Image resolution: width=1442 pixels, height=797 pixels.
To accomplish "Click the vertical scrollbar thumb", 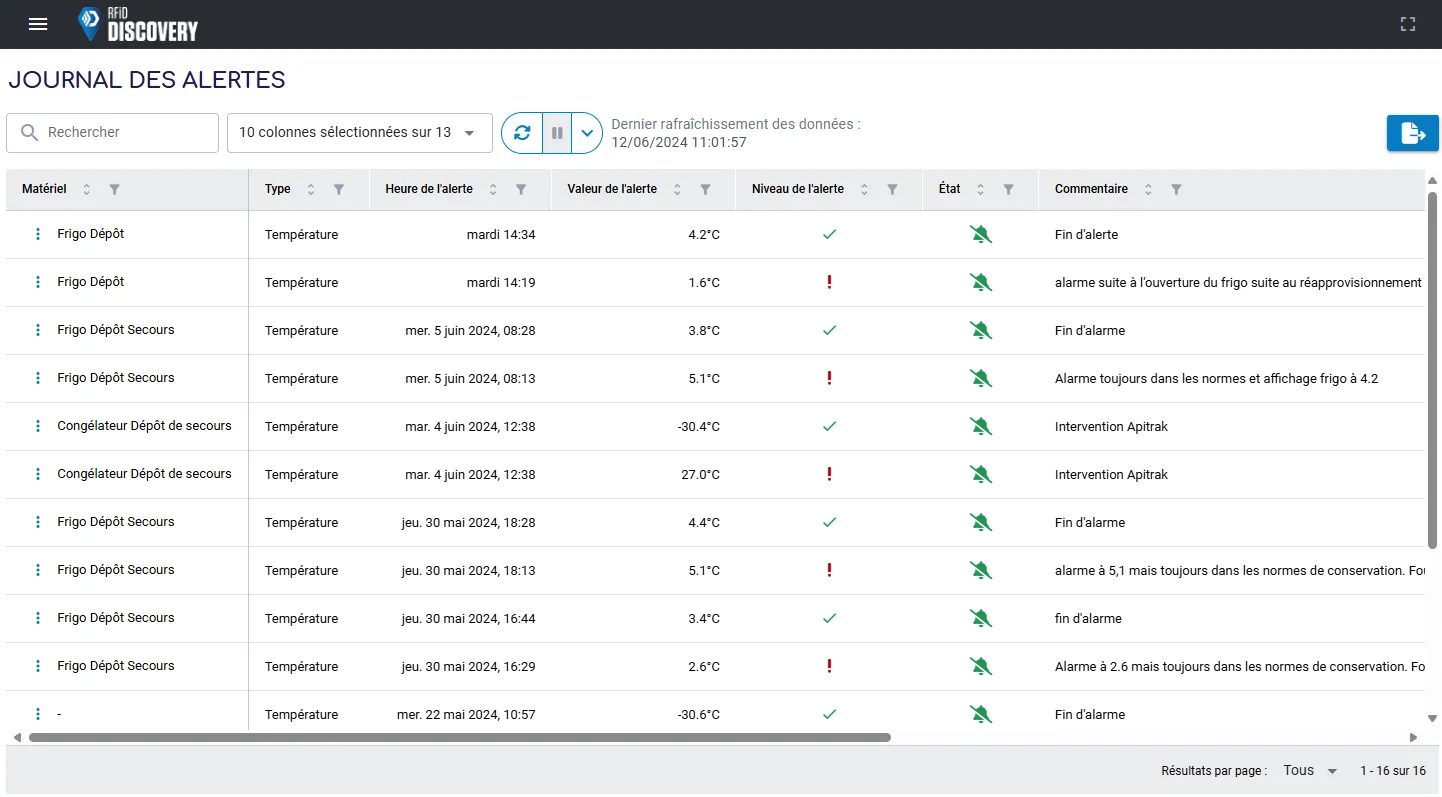I will coord(1432,370).
